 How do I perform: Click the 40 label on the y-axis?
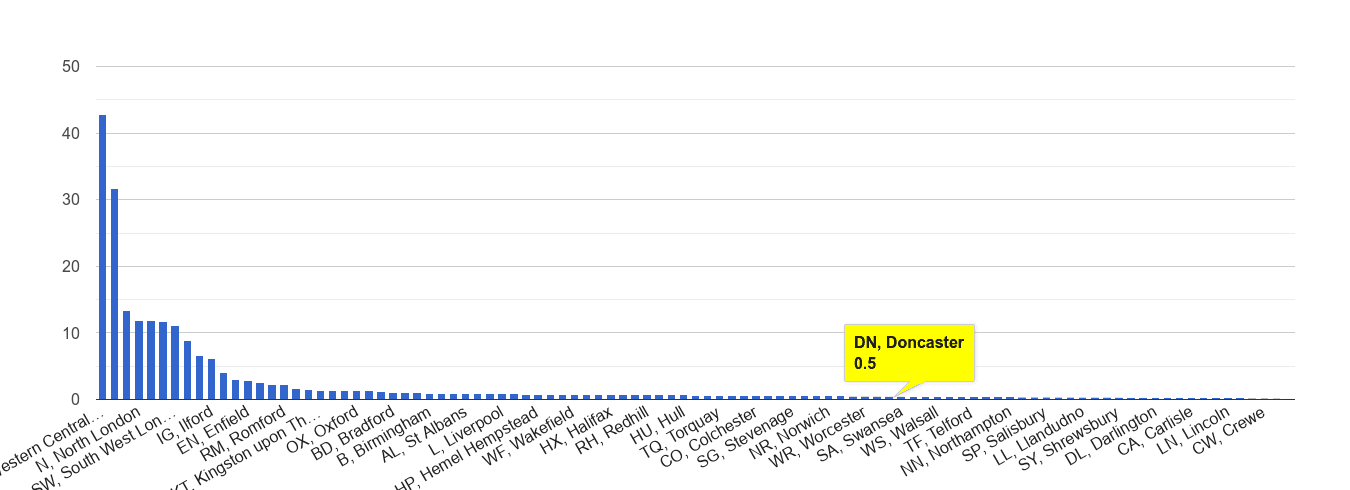(71, 133)
